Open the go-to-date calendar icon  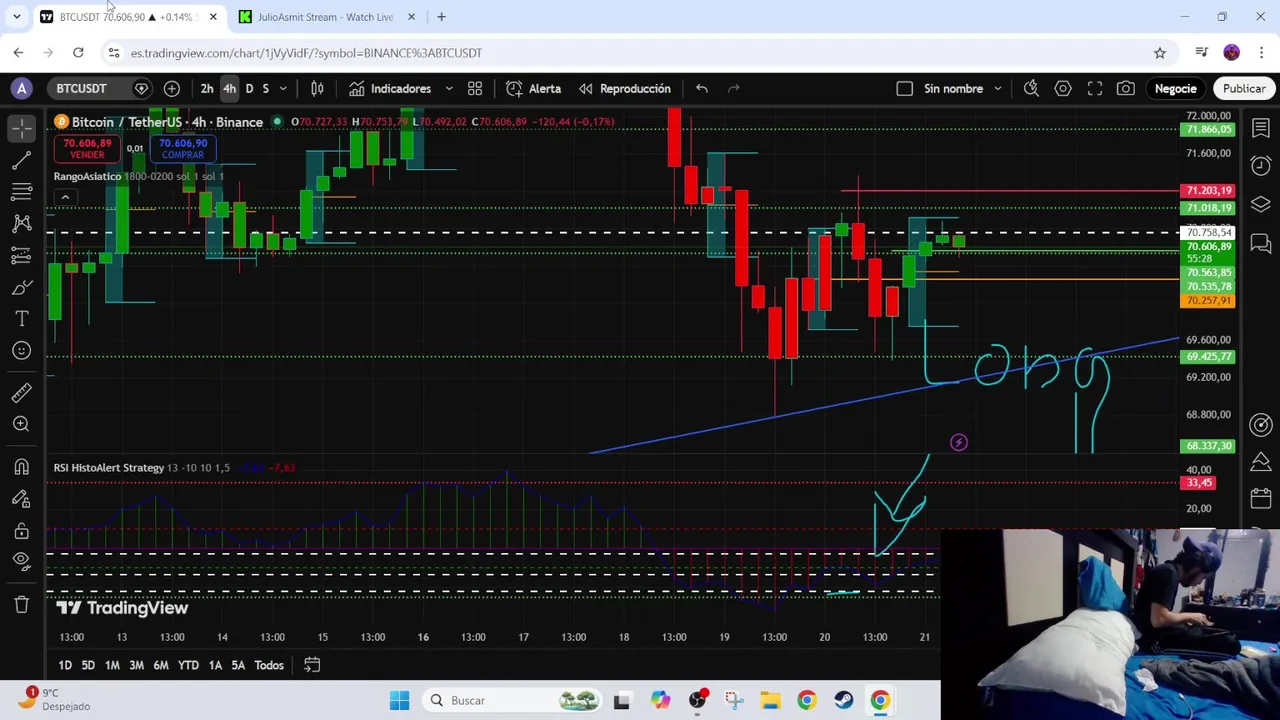tap(312, 665)
